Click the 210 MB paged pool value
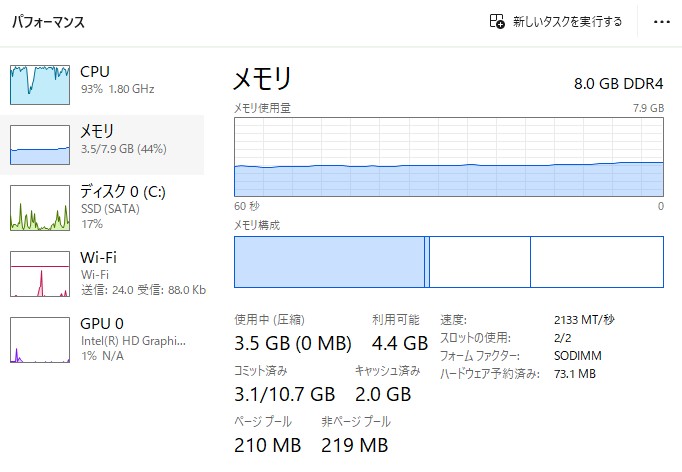This screenshot has width=682, height=472. pos(267,445)
